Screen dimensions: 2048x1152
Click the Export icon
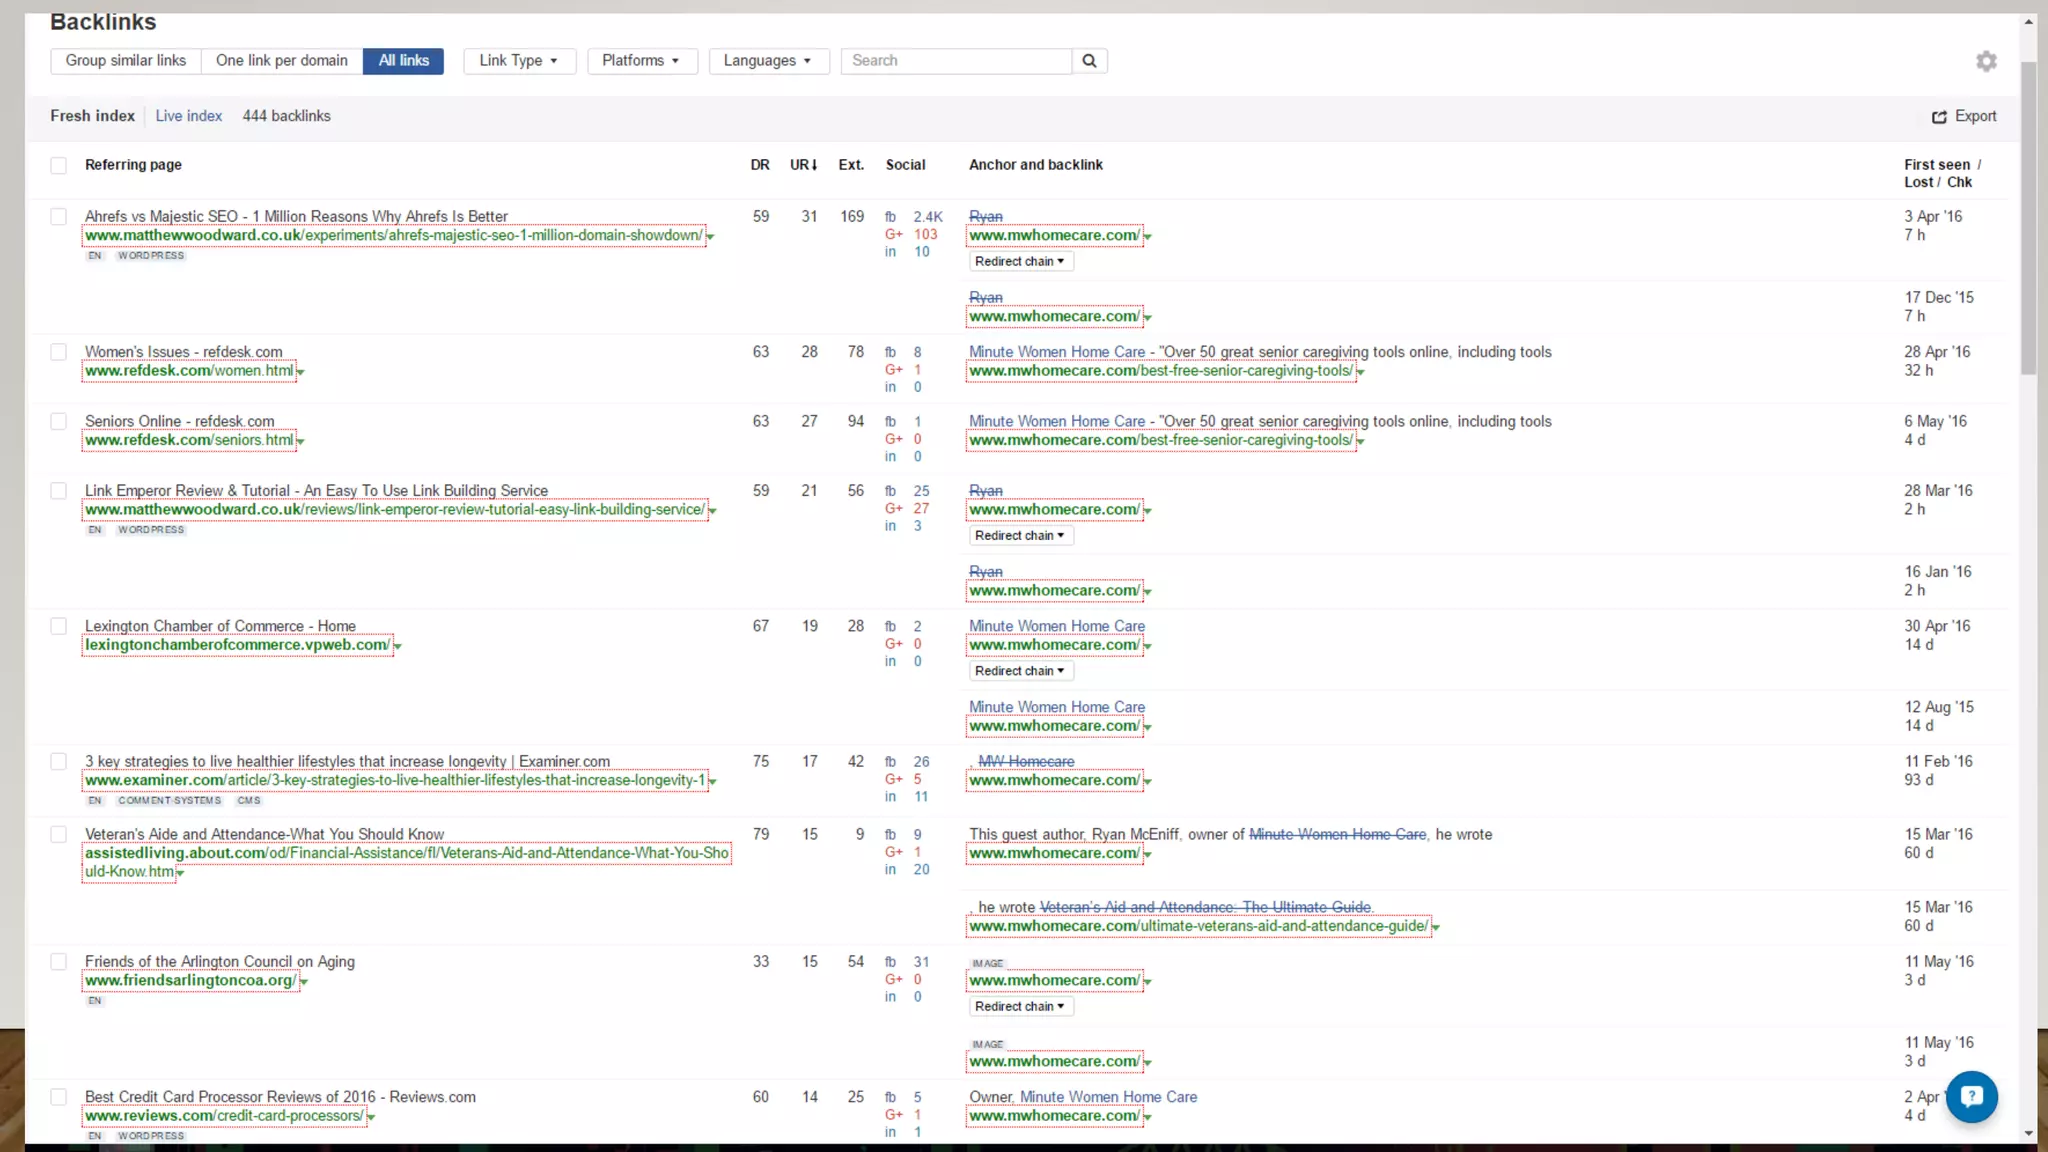pos(1939,117)
